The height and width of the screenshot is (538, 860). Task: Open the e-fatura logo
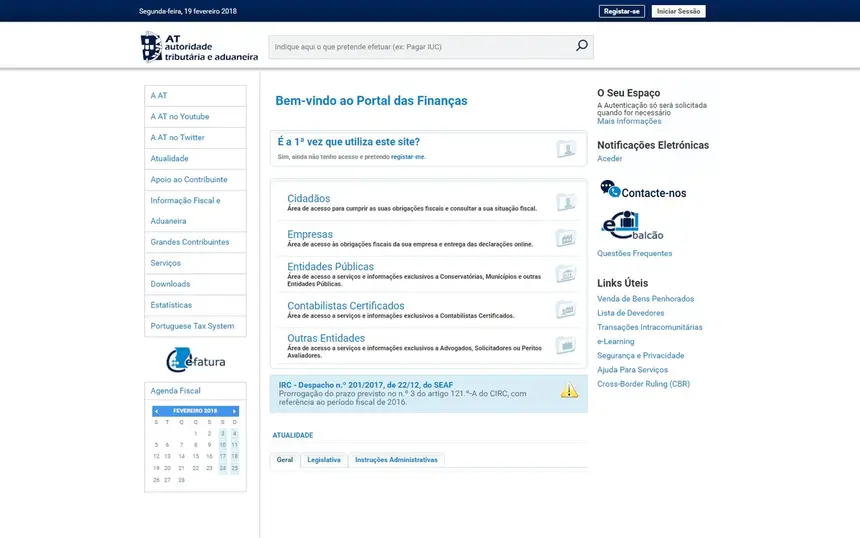click(195, 359)
